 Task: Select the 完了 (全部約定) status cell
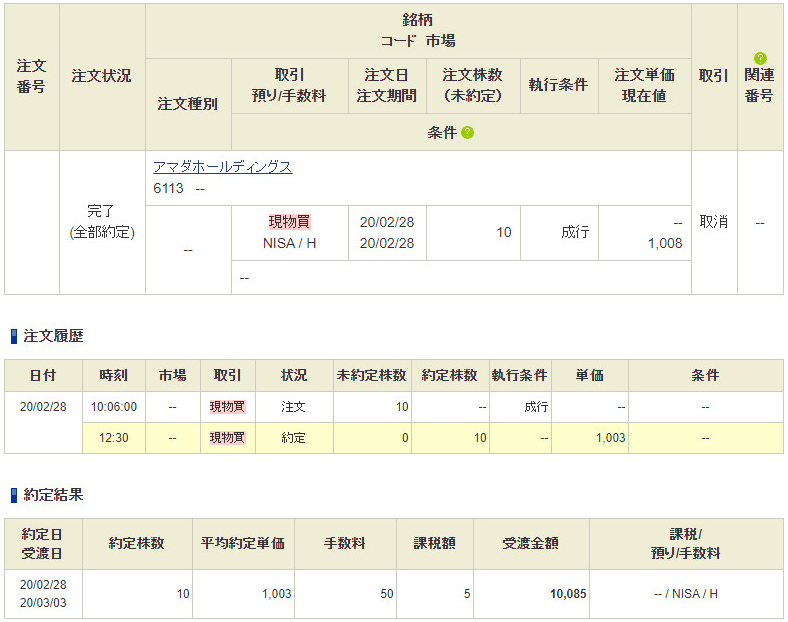(x=102, y=222)
